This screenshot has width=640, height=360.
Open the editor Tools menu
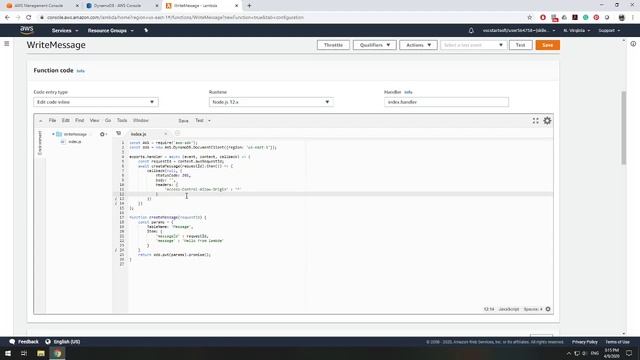point(122,120)
